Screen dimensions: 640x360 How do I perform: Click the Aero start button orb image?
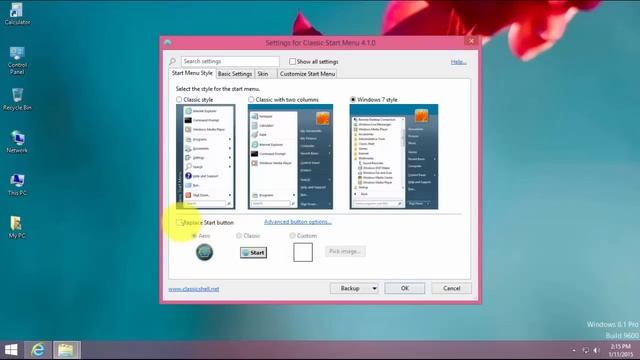click(204, 252)
